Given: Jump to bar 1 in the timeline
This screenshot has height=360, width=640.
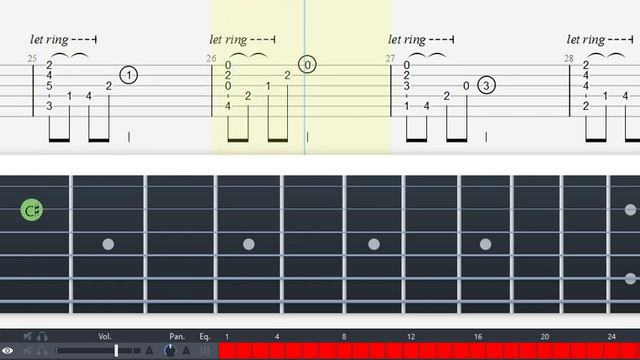Looking at the screenshot, I should point(227,337).
